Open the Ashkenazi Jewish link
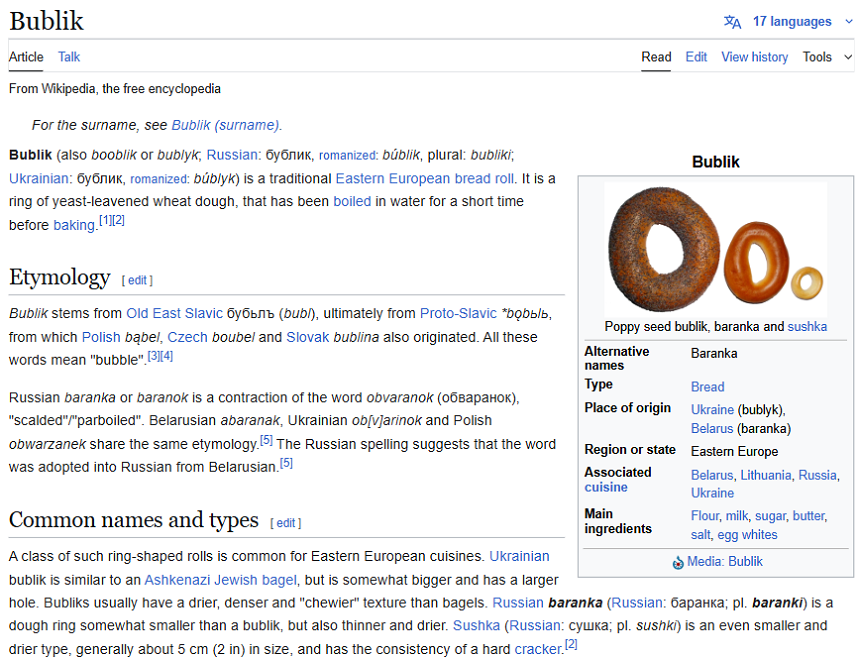The width and height of the screenshot is (858, 660). pos(200,580)
